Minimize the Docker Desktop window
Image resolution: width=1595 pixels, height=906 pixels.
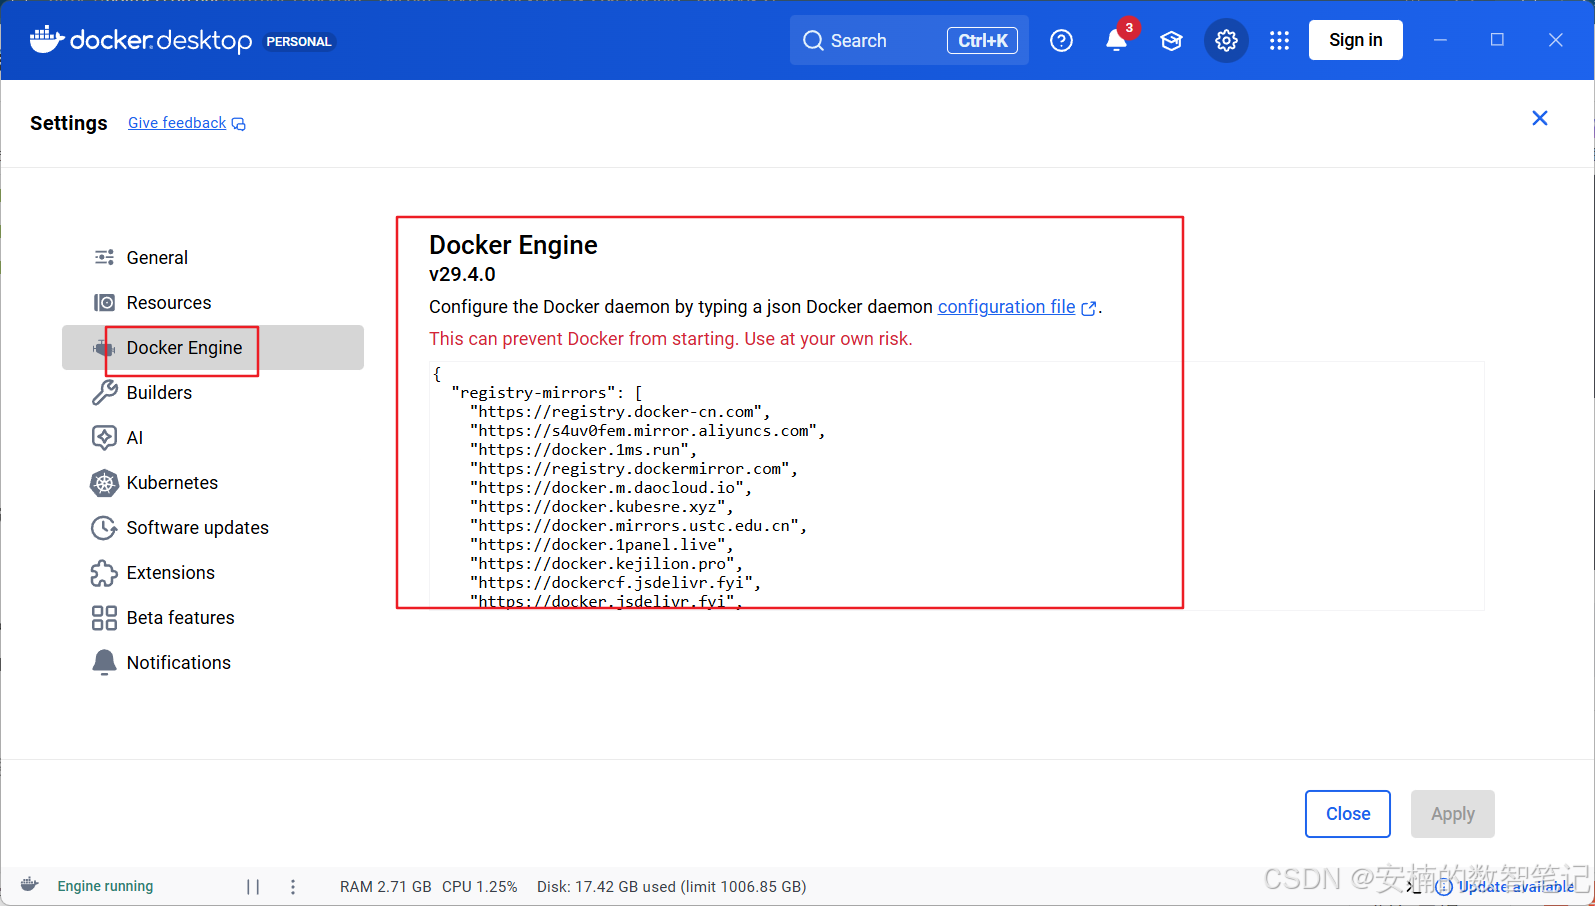[1440, 40]
